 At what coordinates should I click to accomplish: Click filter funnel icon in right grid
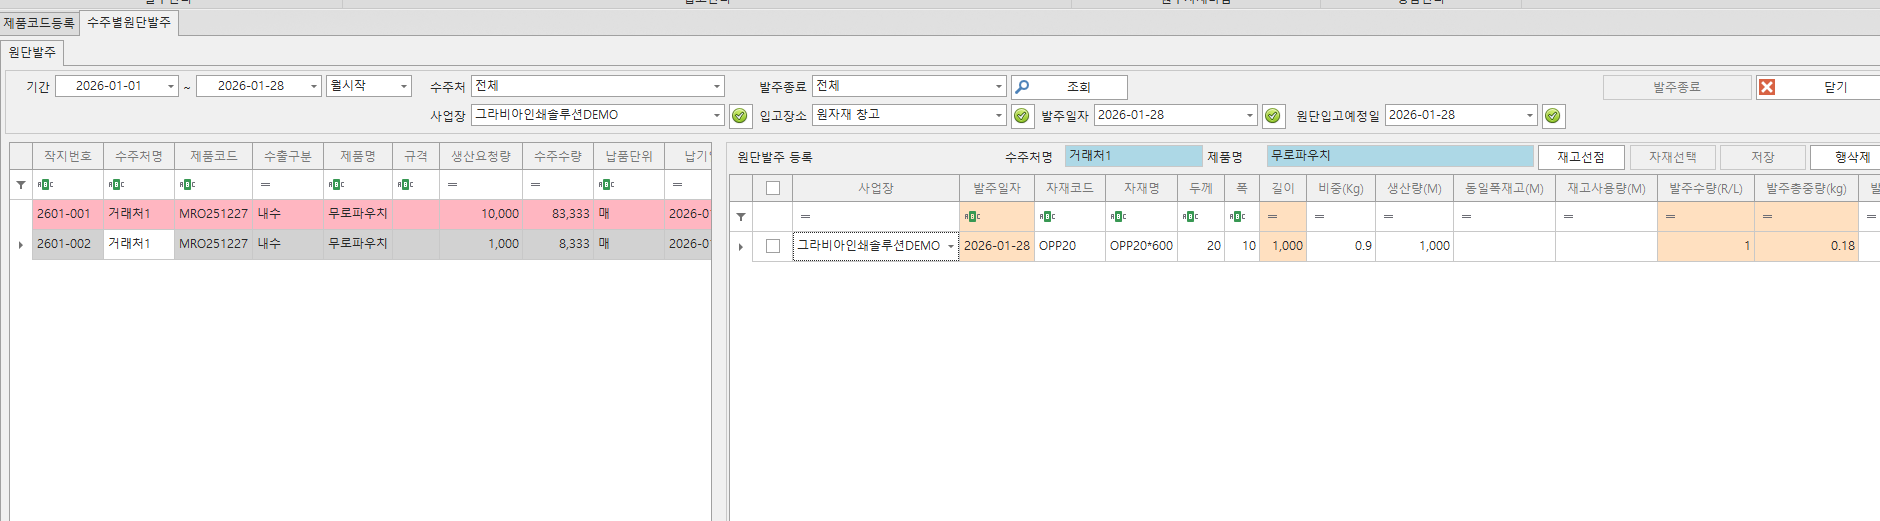pyautogui.click(x=741, y=216)
